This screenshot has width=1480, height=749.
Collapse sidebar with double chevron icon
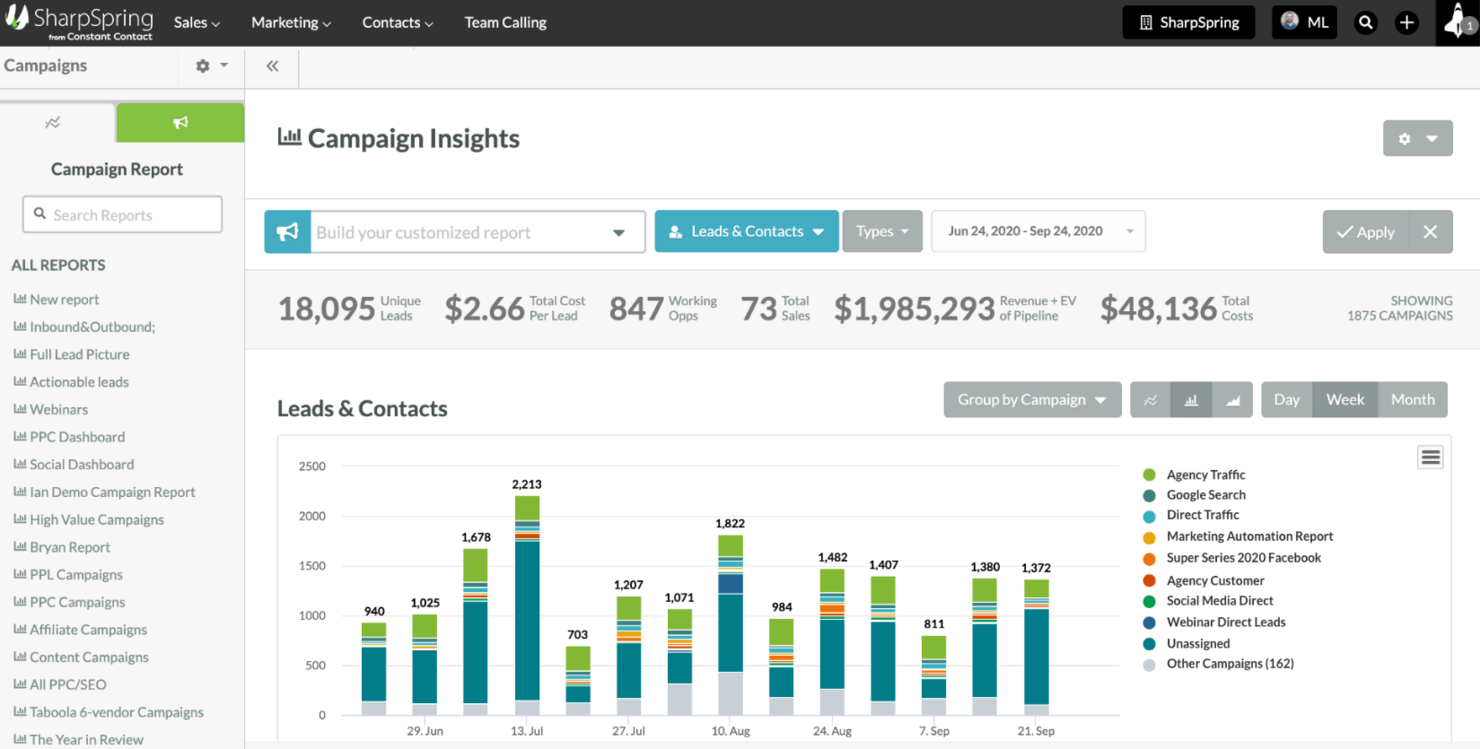pos(272,66)
